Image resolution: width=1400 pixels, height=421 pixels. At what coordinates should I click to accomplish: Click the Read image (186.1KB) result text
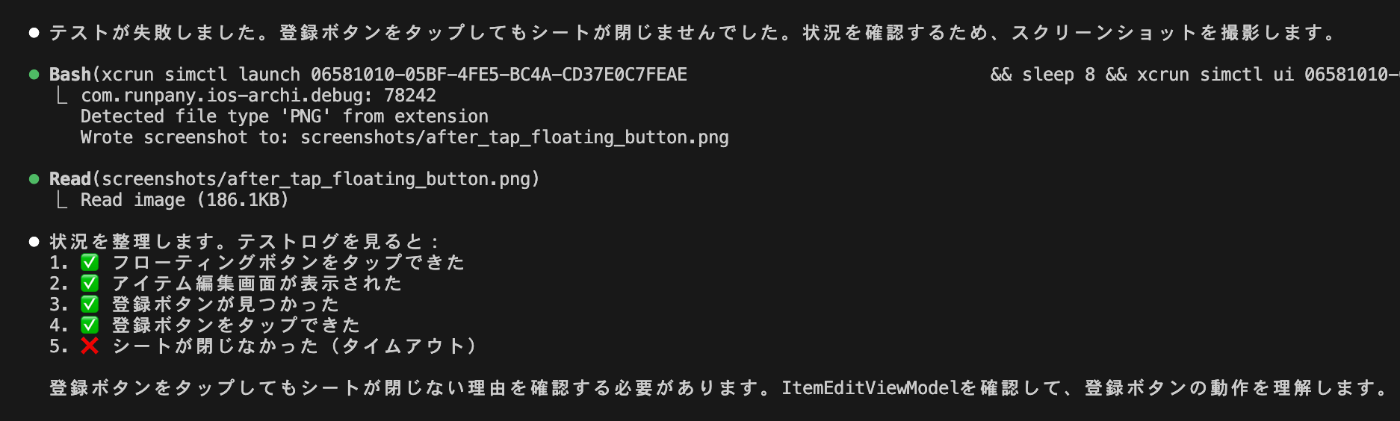click(x=185, y=201)
